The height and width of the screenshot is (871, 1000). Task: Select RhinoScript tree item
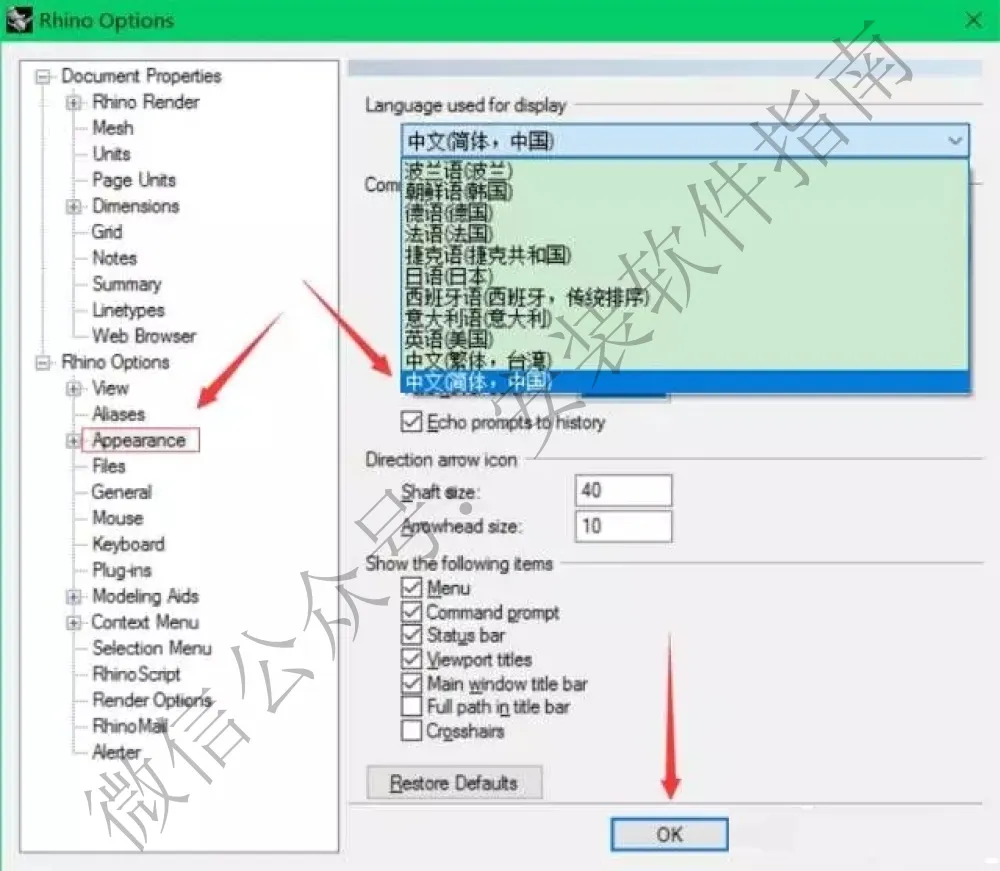click(x=136, y=675)
